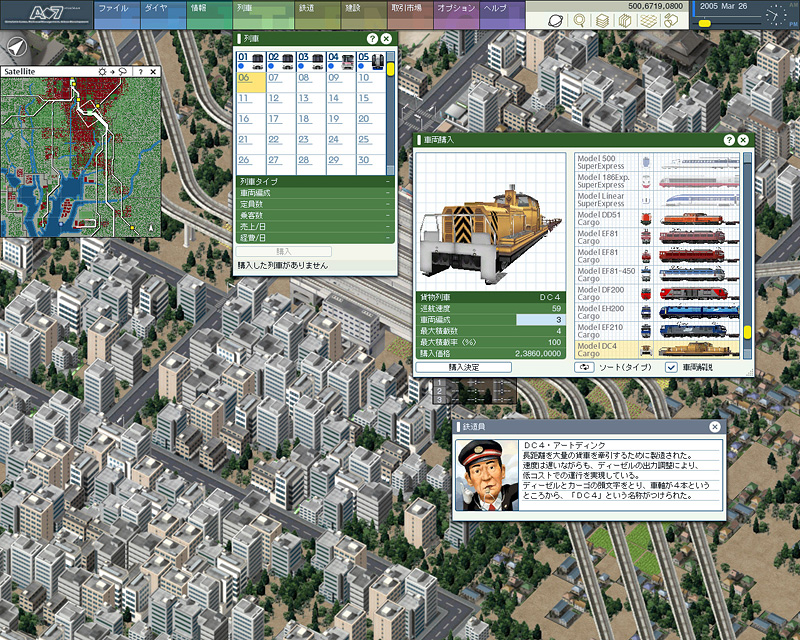Click the sun icon in Satellite window
The image size is (800, 640).
[103, 72]
